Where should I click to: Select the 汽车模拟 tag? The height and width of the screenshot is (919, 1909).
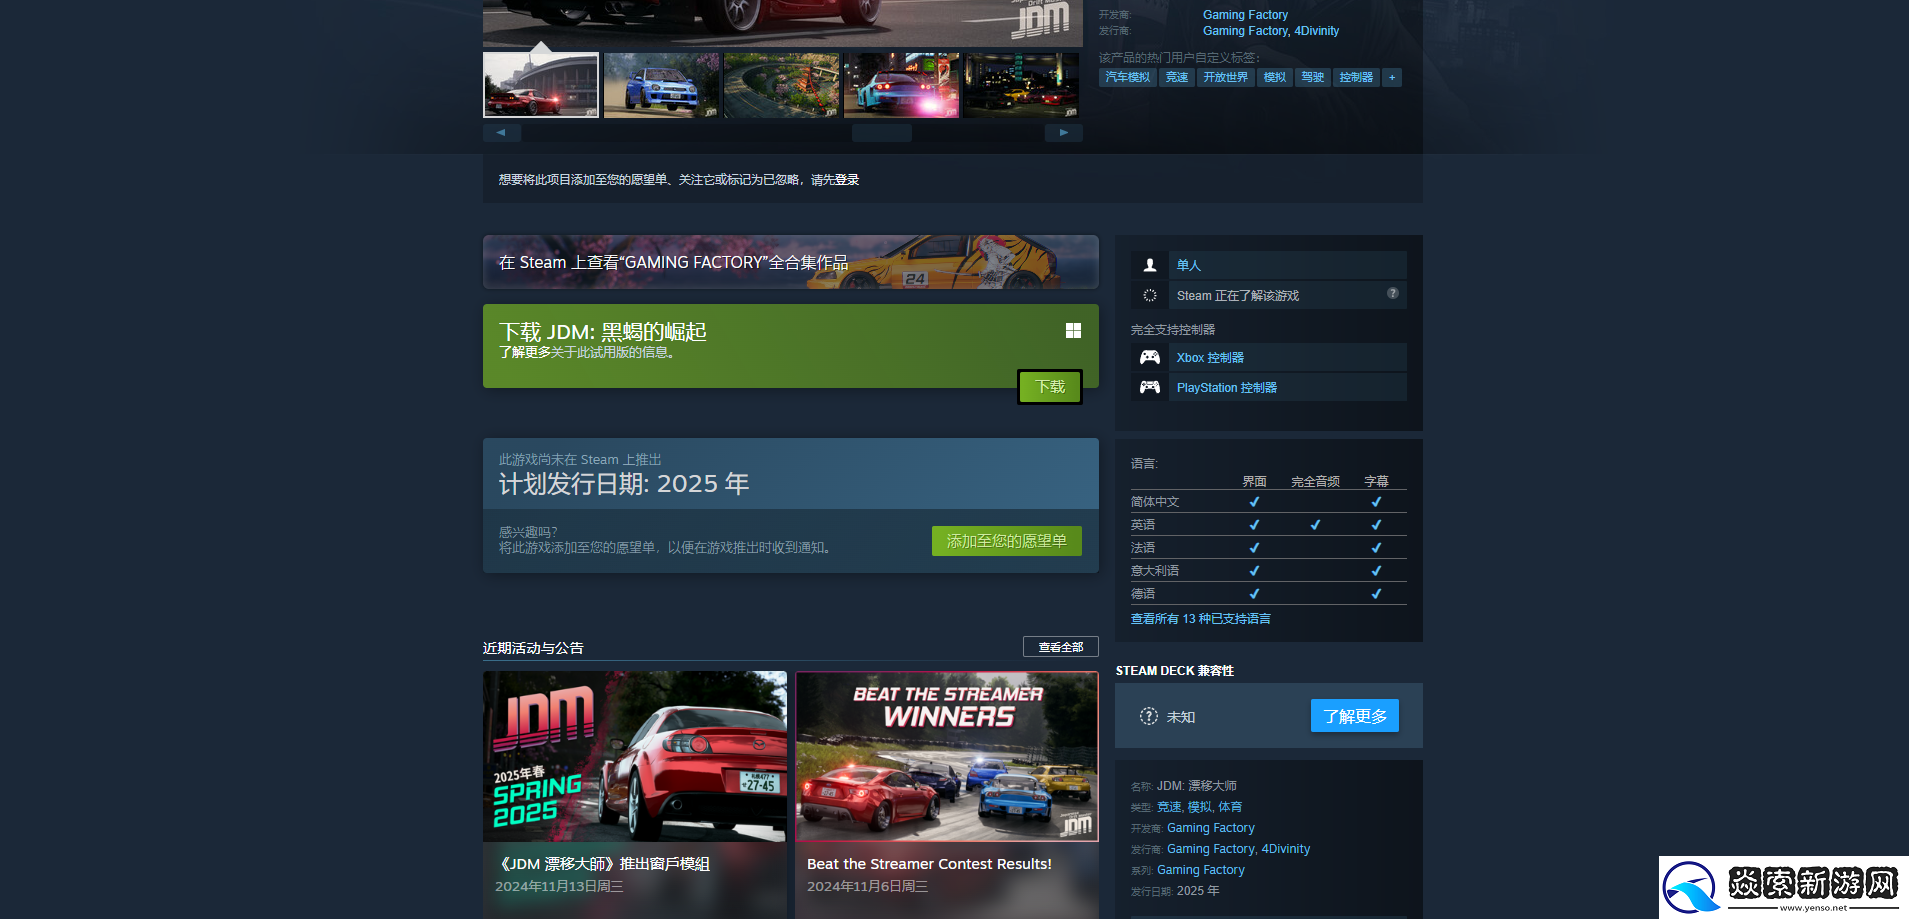coord(1127,77)
